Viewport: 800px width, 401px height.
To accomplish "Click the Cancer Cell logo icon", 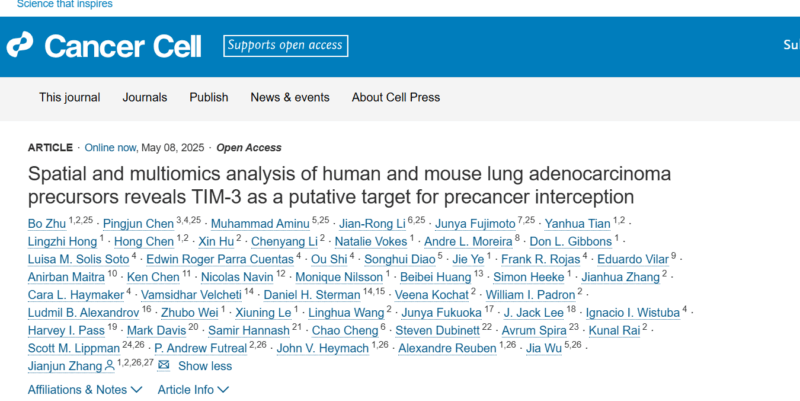I will pos(19,45).
